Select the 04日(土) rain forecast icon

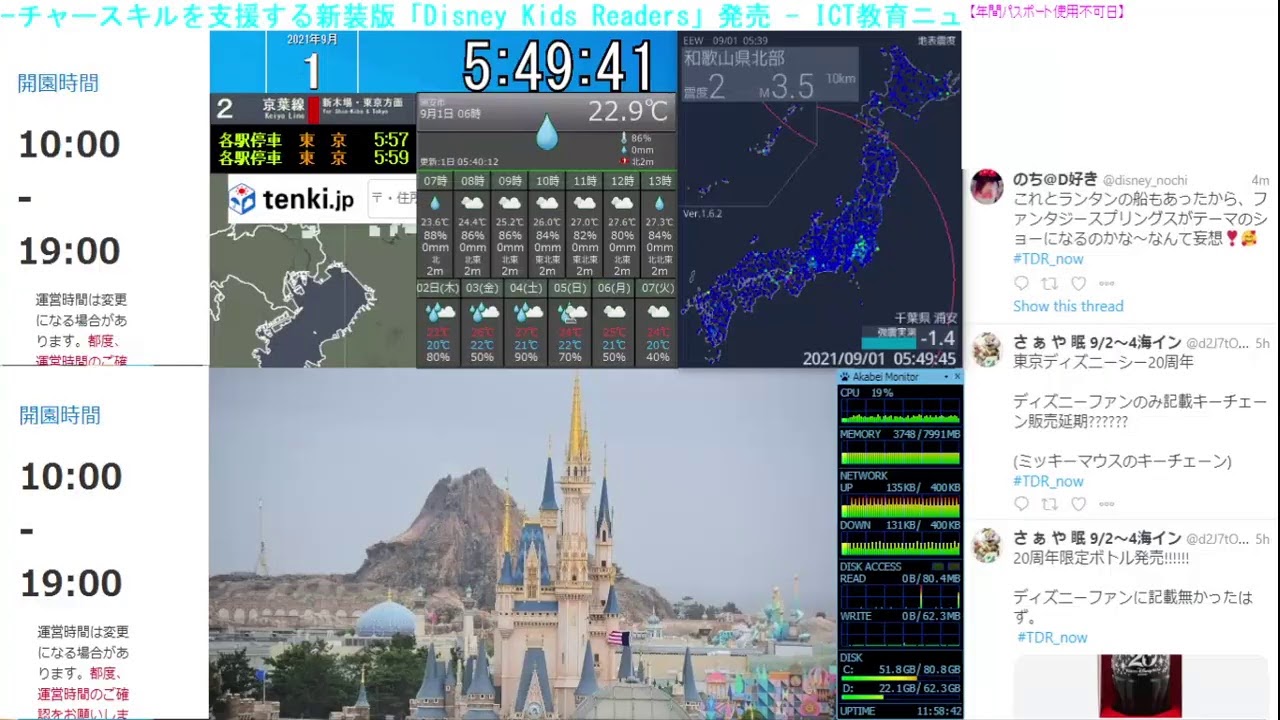[527, 313]
